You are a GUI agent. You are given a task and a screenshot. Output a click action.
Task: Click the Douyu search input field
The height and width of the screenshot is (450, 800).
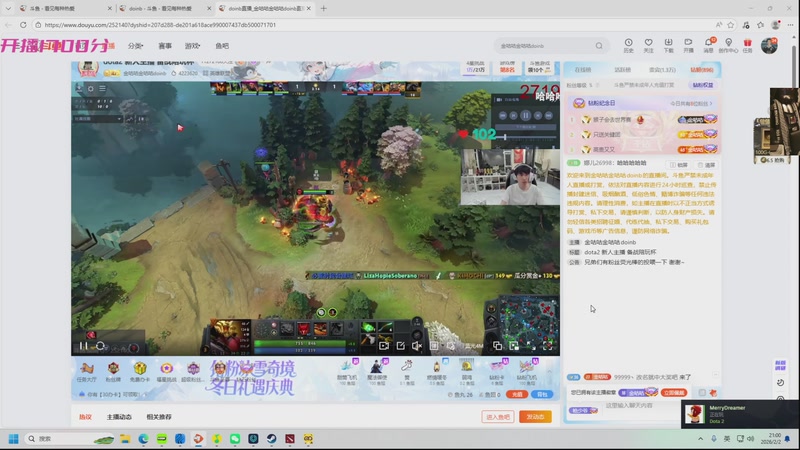[x=546, y=46]
